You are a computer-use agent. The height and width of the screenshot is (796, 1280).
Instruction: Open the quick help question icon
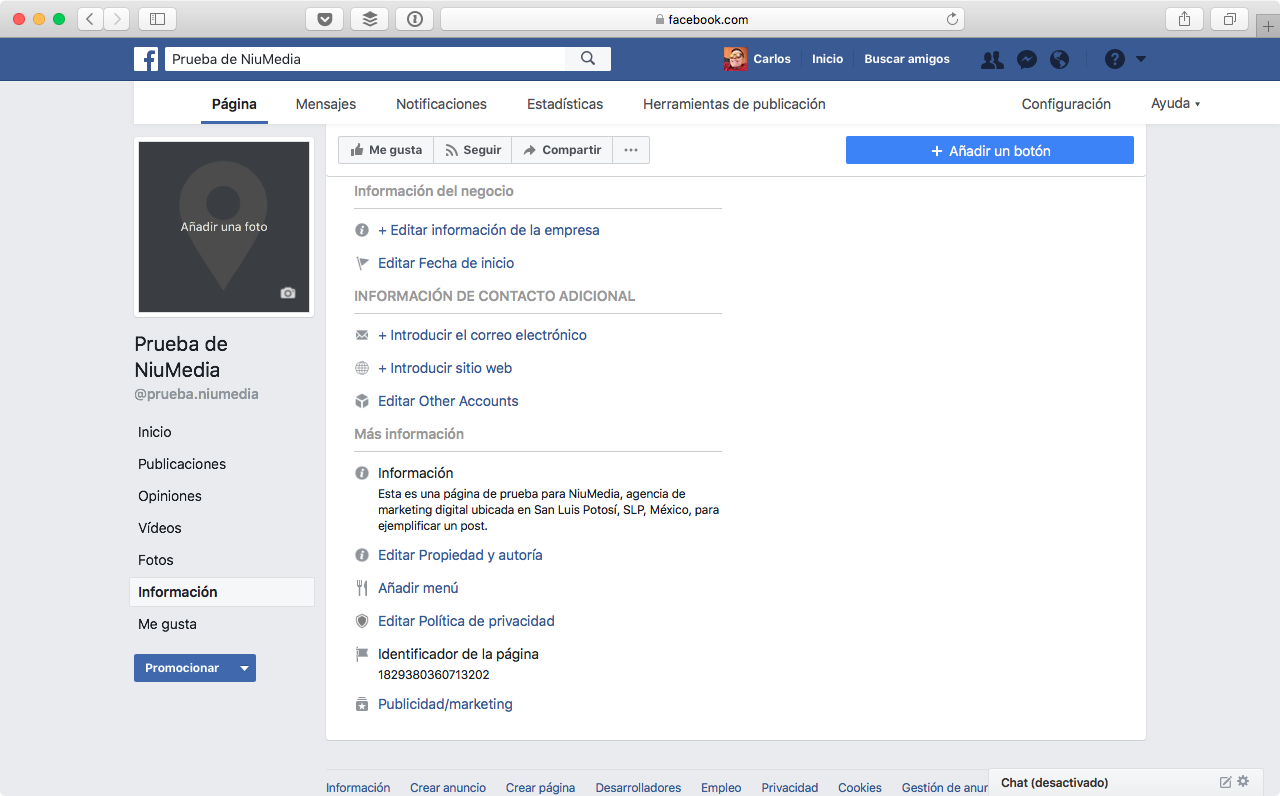[x=1115, y=59]
